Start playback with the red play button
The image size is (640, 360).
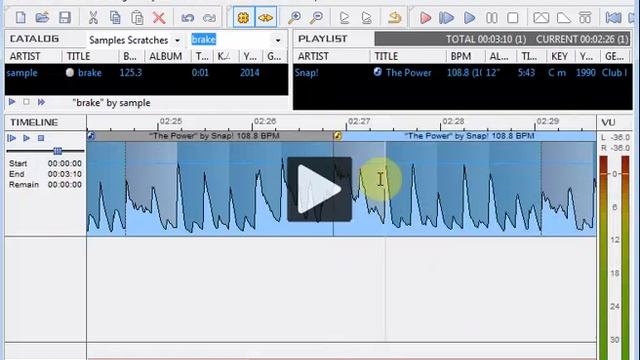pos(425,18)
